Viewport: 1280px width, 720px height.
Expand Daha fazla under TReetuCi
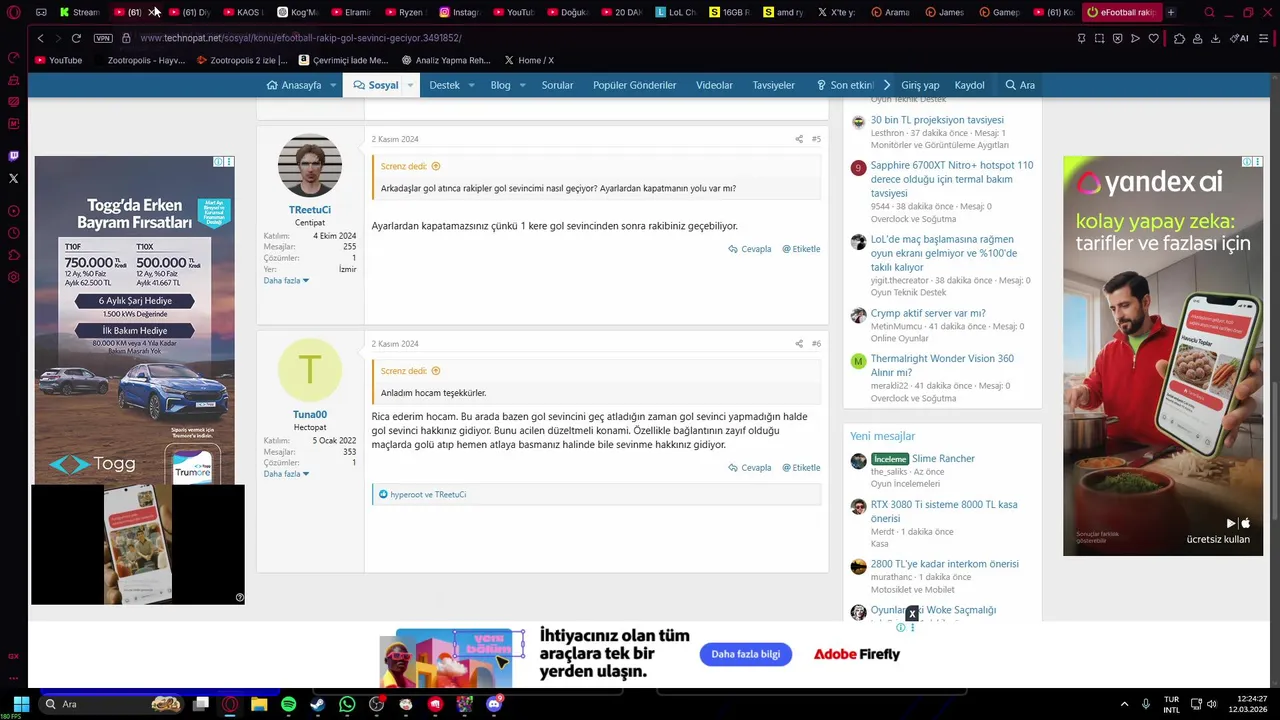[x=286, y=281]
